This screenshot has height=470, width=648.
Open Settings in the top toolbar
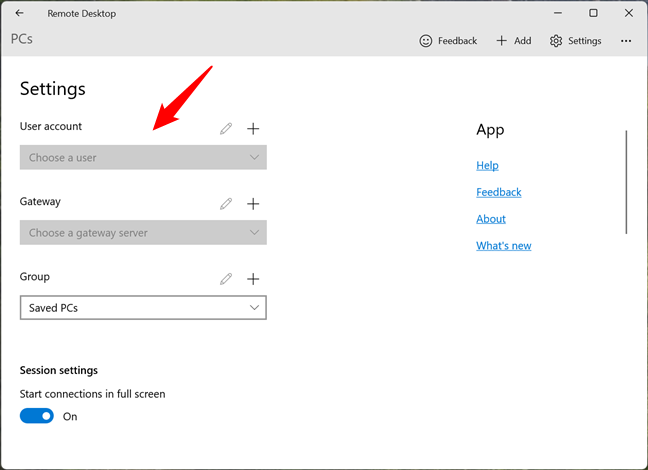point(575,41)
